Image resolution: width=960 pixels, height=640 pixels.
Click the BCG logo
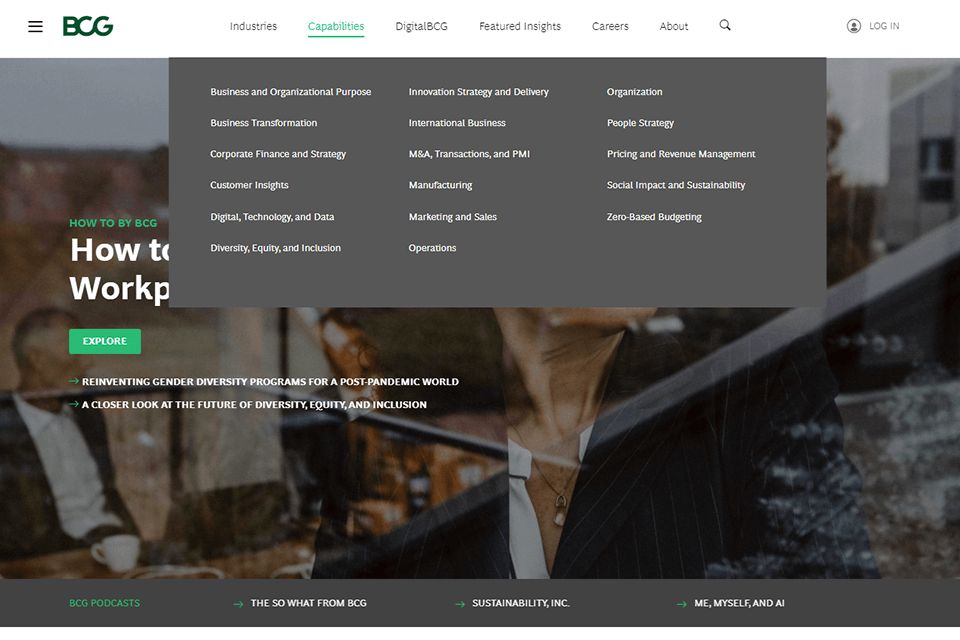coord(88,26)
